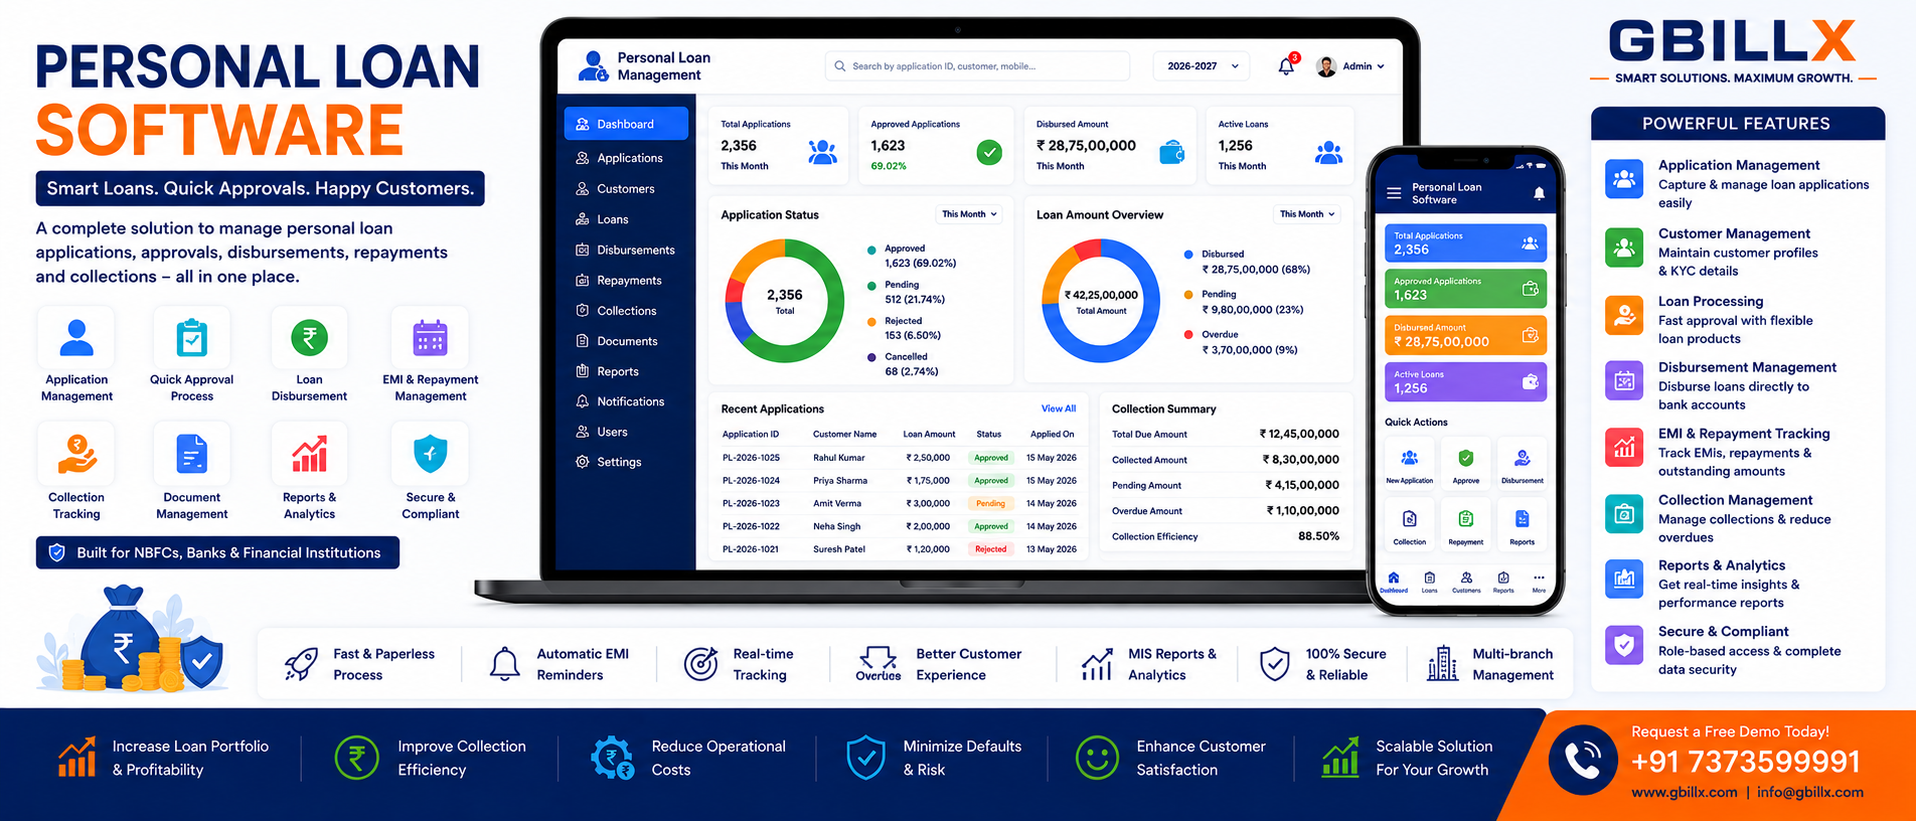Viewport: 1916px width, 821px height.
Task: Expand the Admin account menu arrow
Action: (x=1381, y=67)
